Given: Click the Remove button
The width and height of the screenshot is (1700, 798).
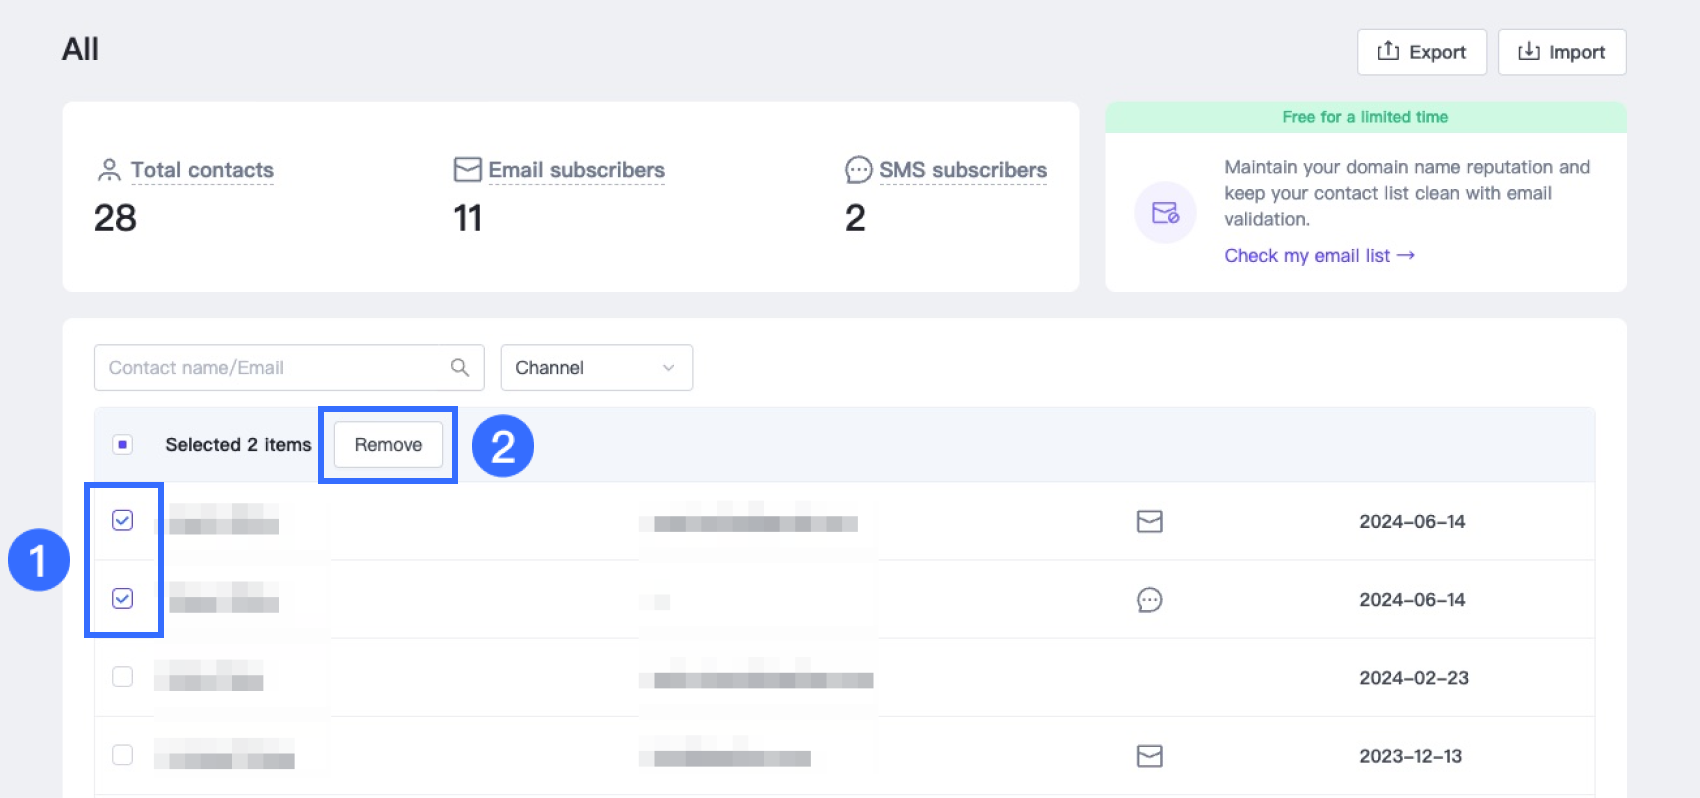Looking at the screenshot, I should [x=388, y=445].
